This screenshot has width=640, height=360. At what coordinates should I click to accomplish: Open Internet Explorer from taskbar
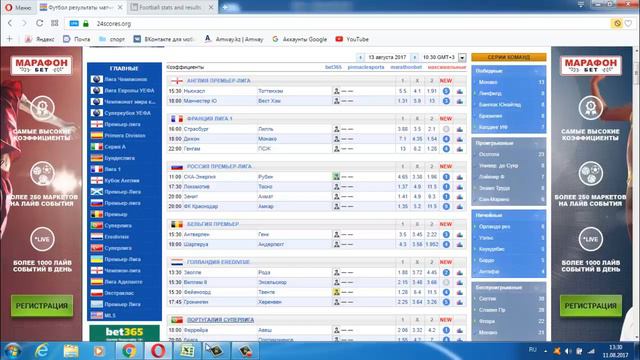[41, 351]
